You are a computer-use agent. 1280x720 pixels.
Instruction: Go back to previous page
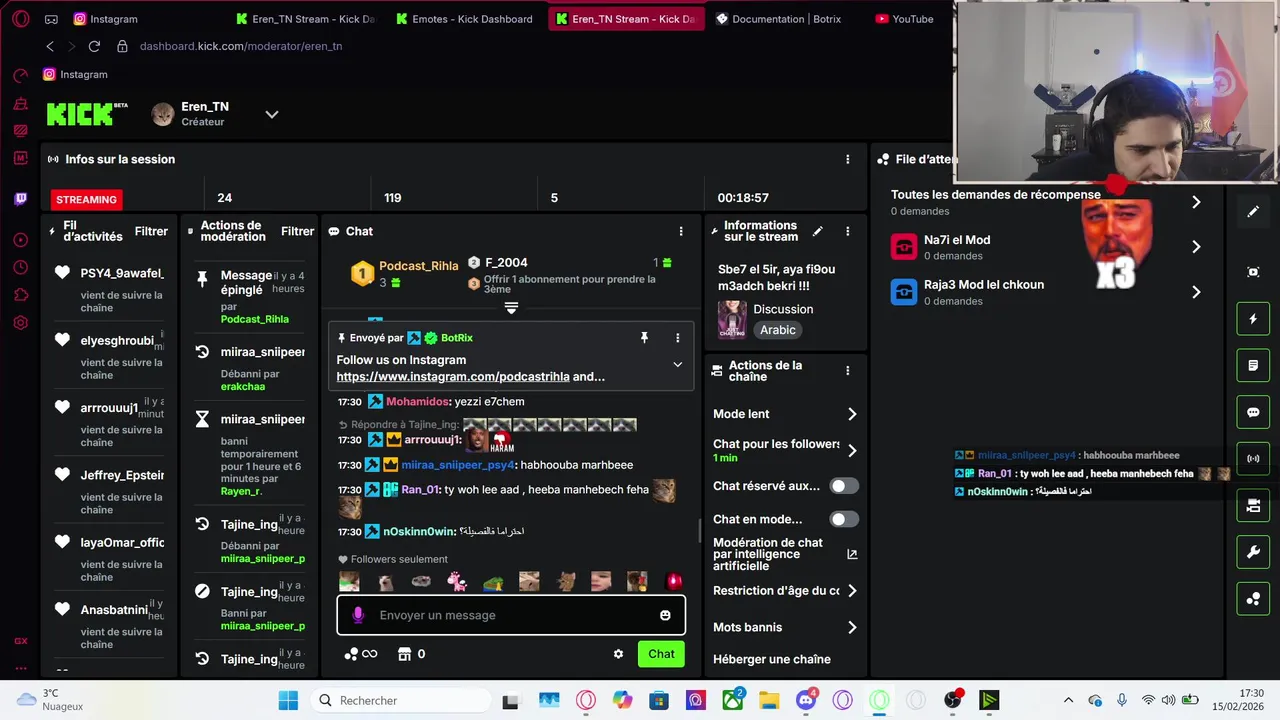pyautogui.click(x=50, y=46)
